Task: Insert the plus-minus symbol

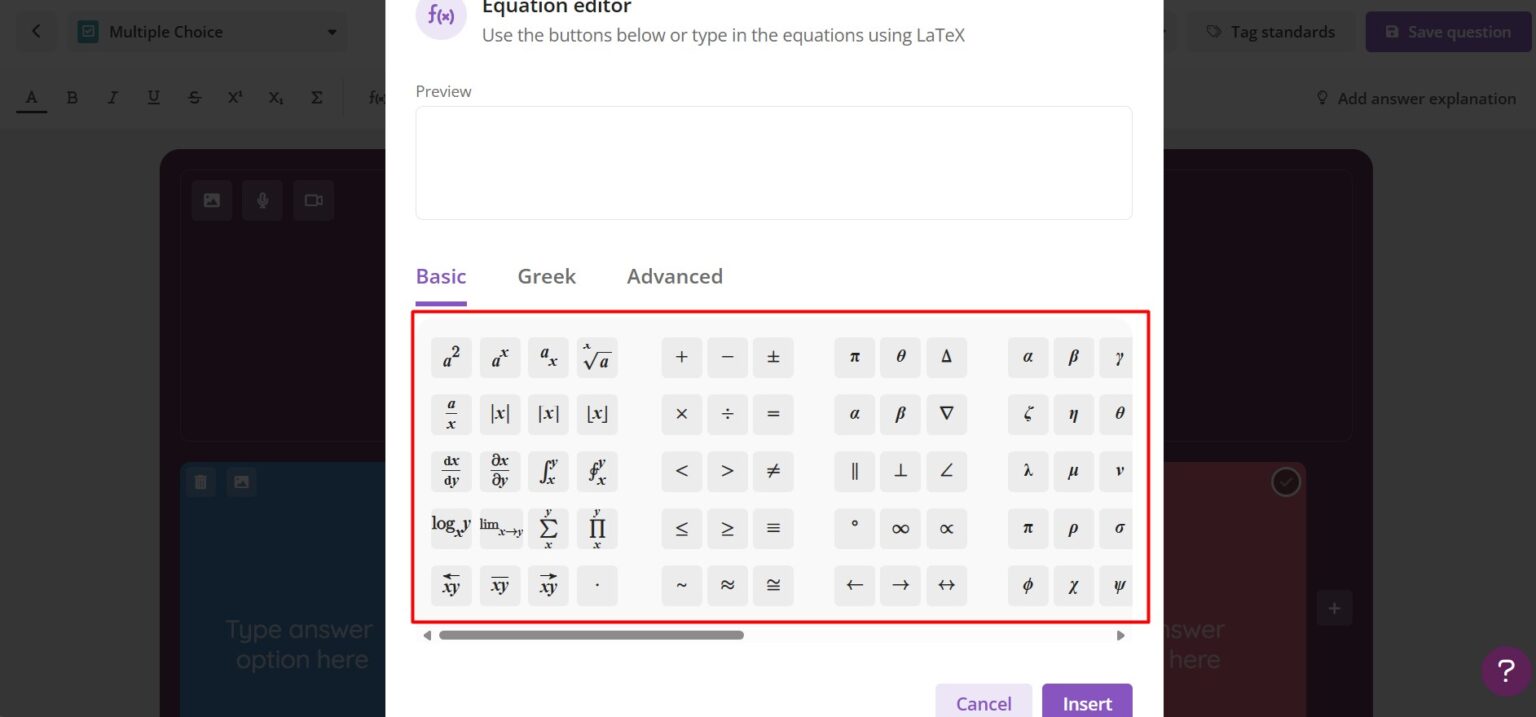Action: (x=773, y=358)
